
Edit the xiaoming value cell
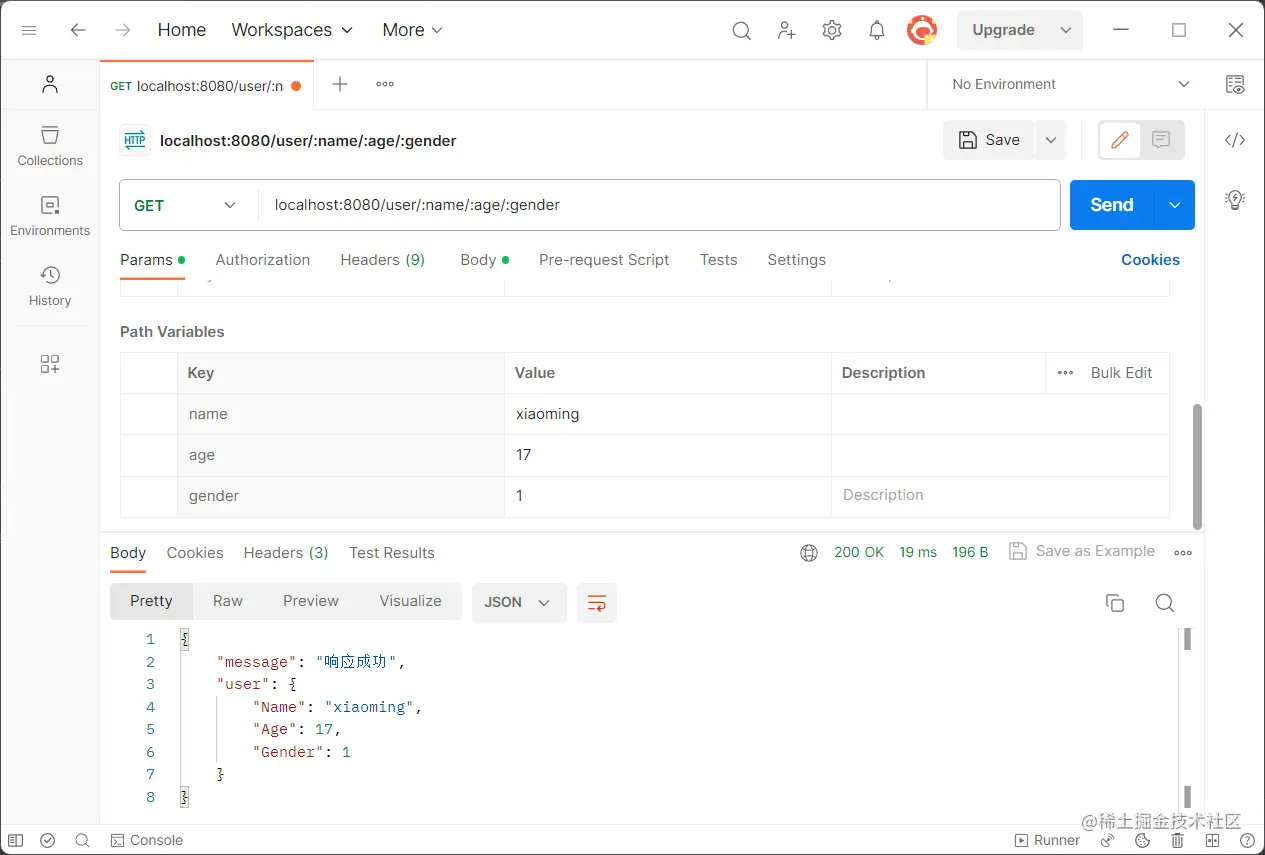(x=668, y=414)
